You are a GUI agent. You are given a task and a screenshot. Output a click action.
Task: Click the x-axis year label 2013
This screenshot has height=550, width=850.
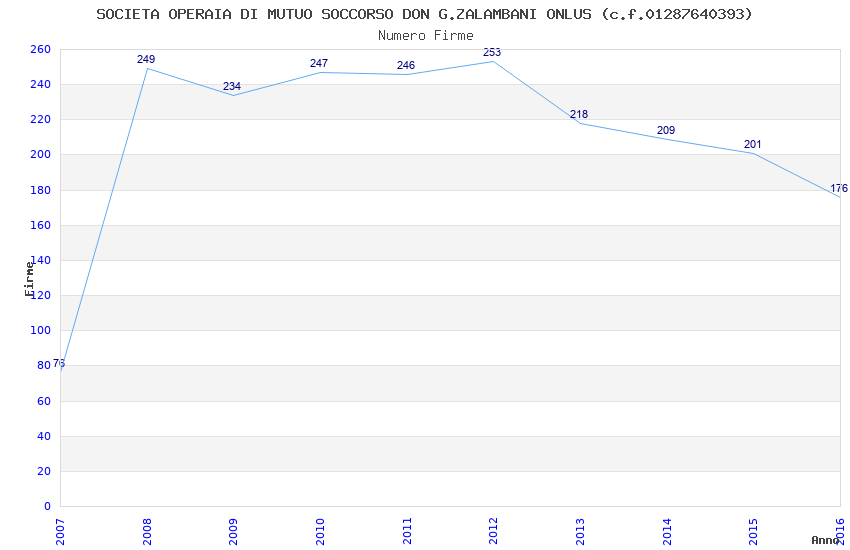coord(580,532)
